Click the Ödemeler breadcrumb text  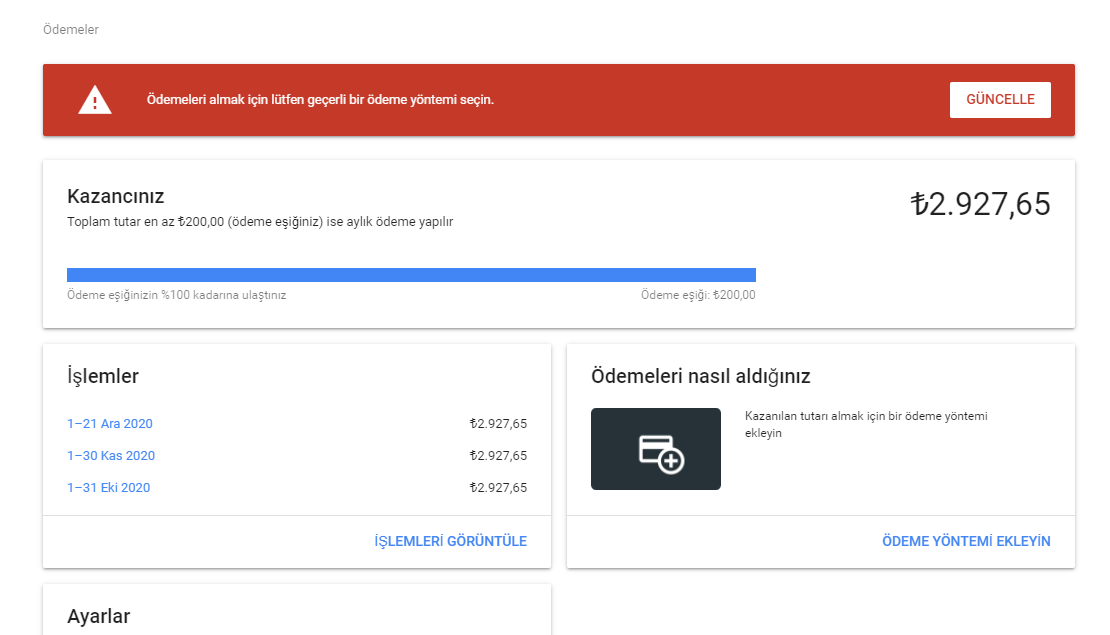(71, 30)
